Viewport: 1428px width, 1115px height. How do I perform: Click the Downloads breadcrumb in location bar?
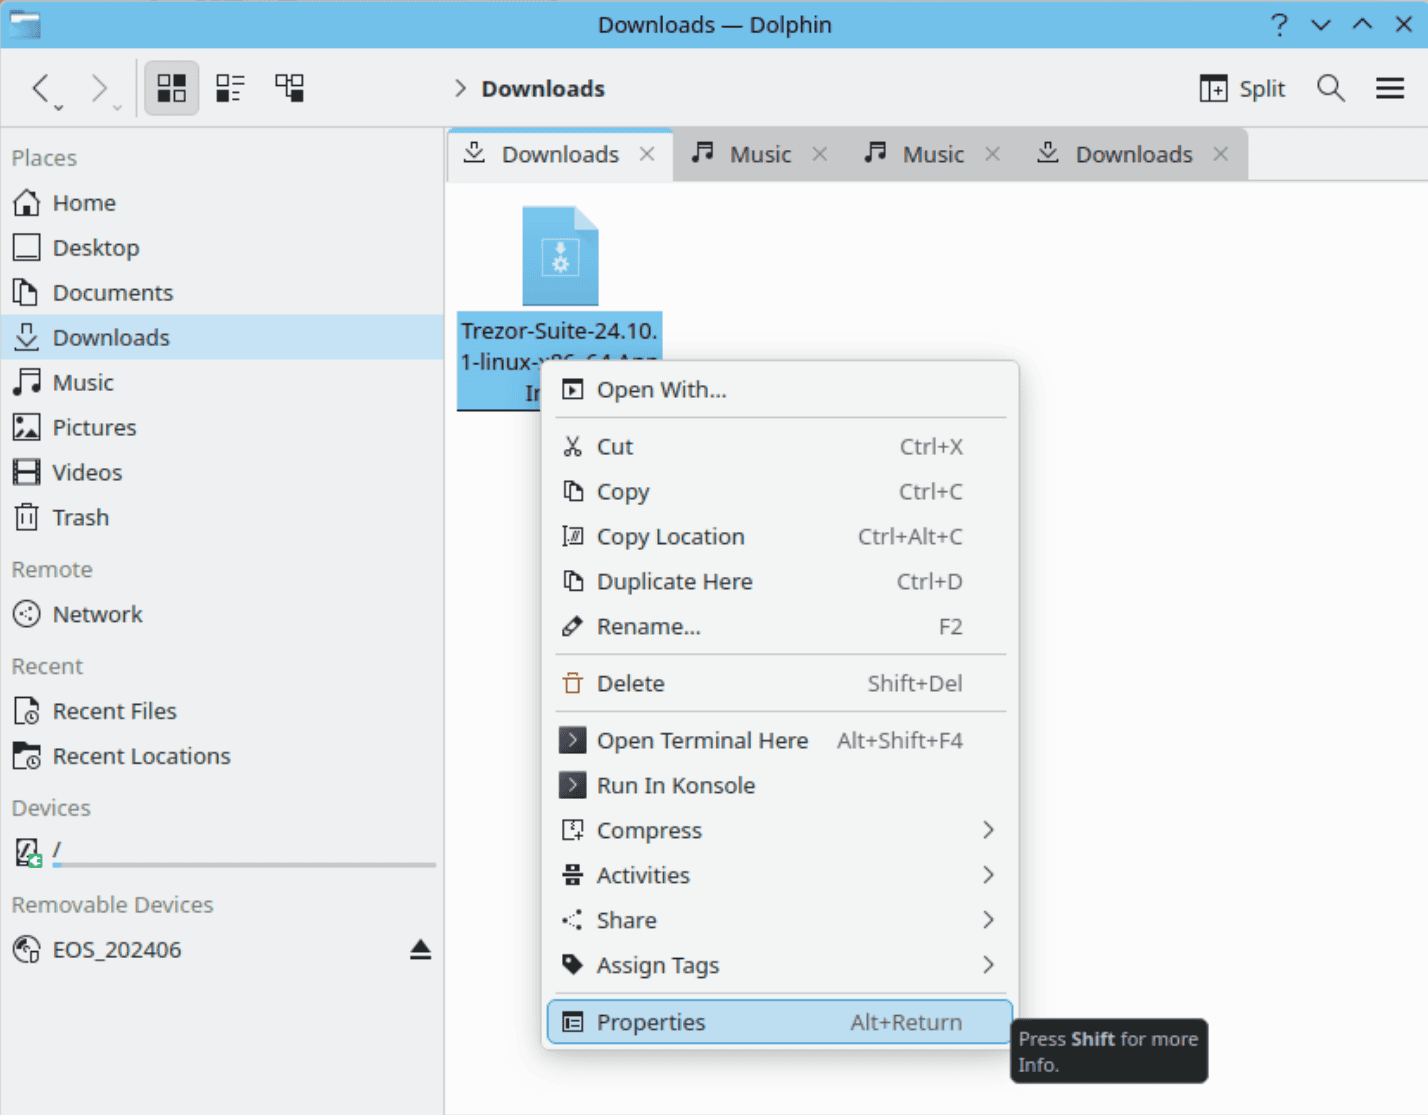tap(543, 89)
